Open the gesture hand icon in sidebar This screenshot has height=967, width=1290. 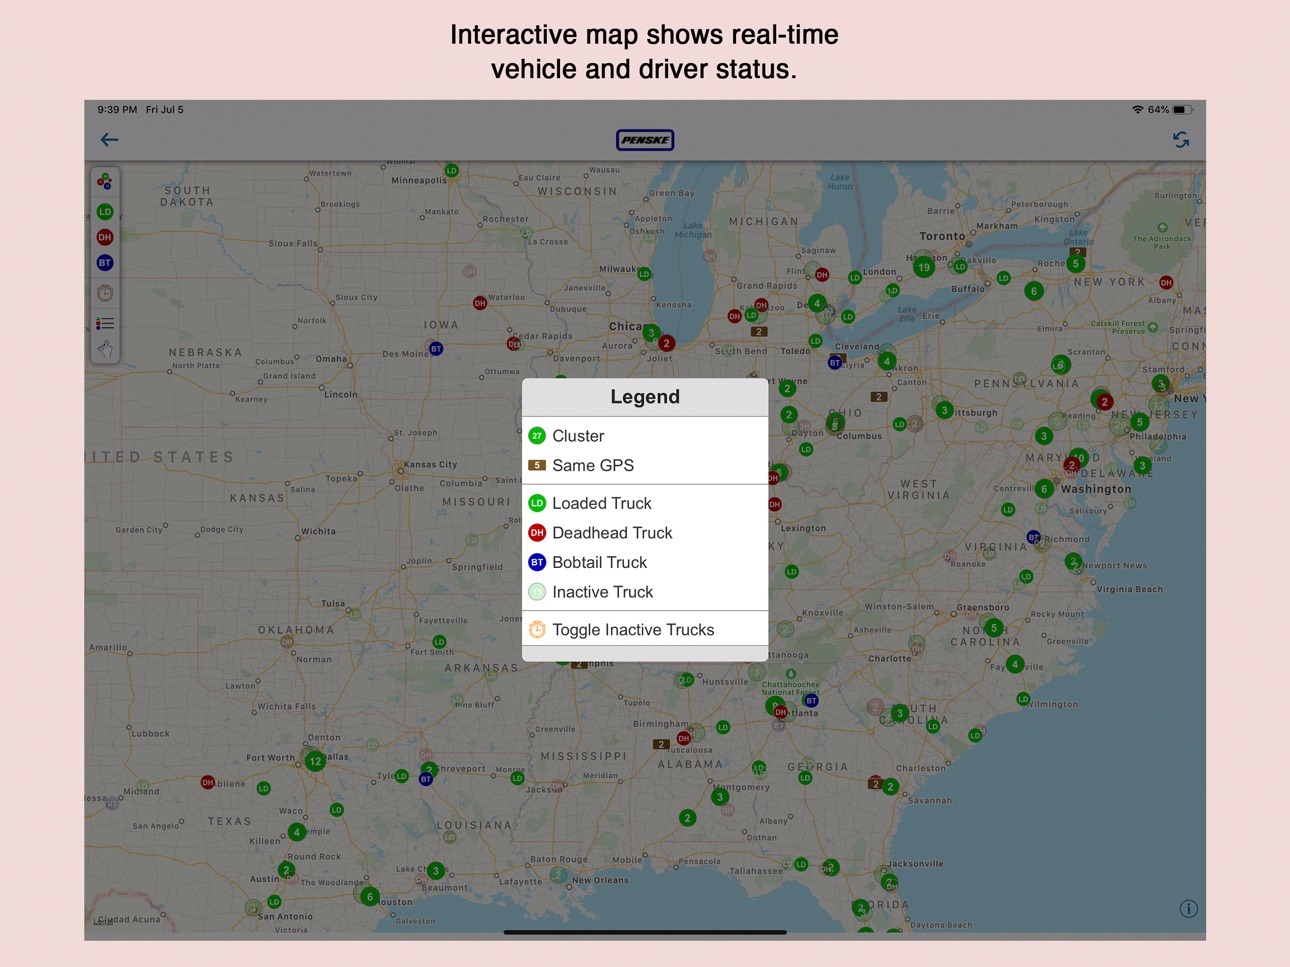tap(105, 349)
